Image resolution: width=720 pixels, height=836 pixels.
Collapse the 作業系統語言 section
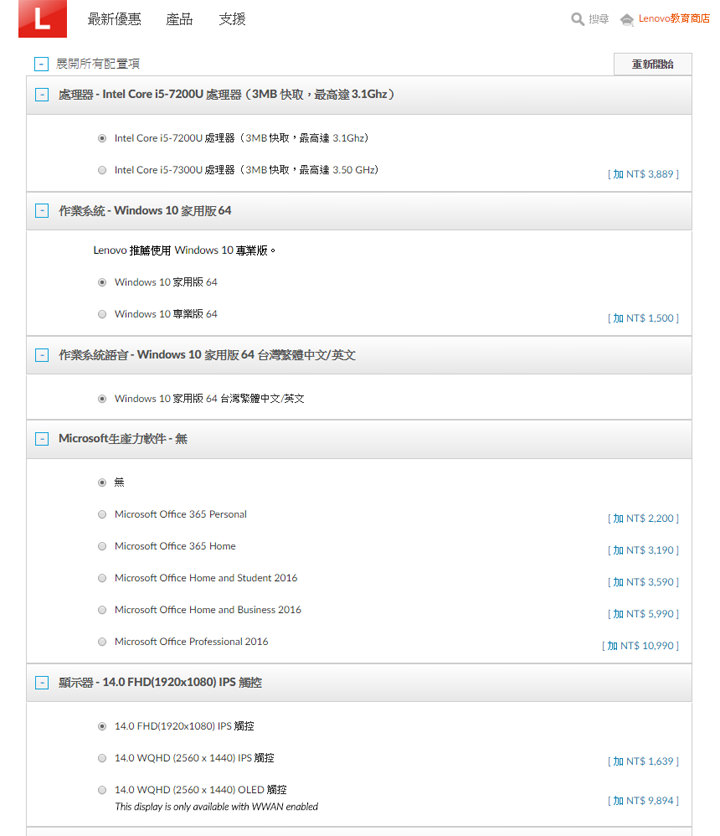point(42,355)
